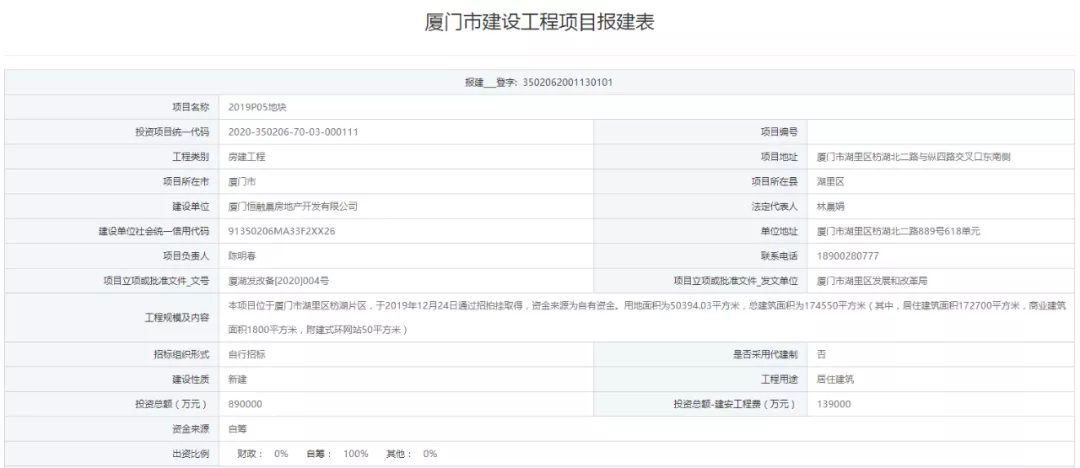Click the 项目立项或批准文件_文号 label
The width and height of the screenshot is (1080, 468).
coord(155,281)
